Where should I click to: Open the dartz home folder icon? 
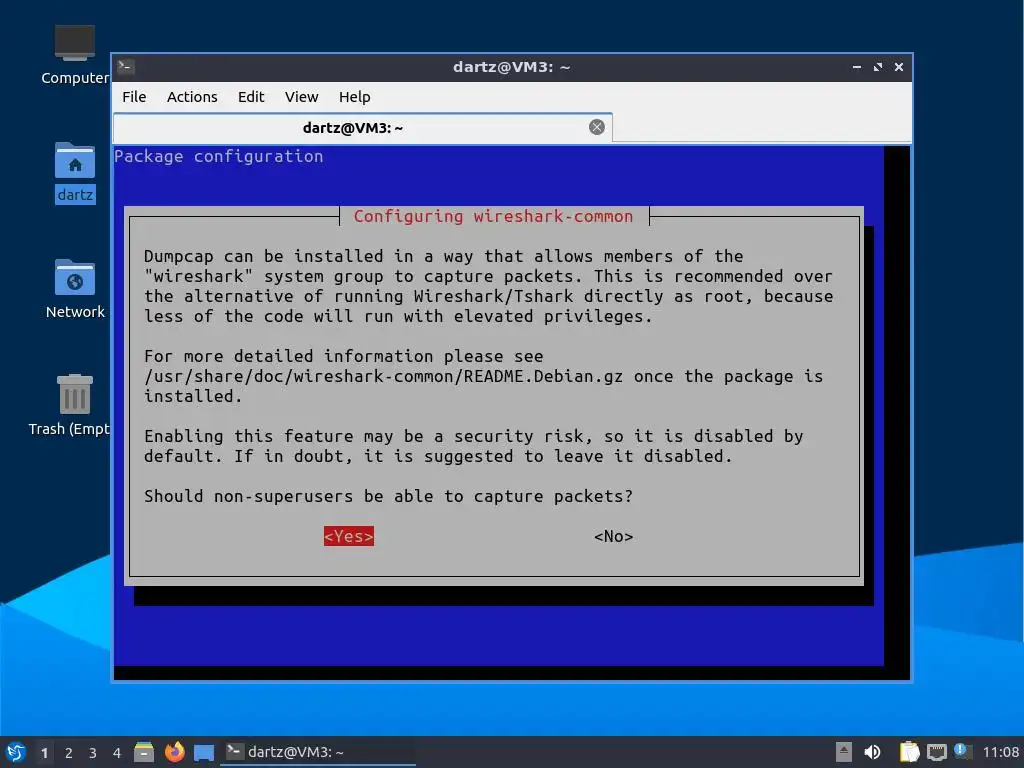(74, 173)
